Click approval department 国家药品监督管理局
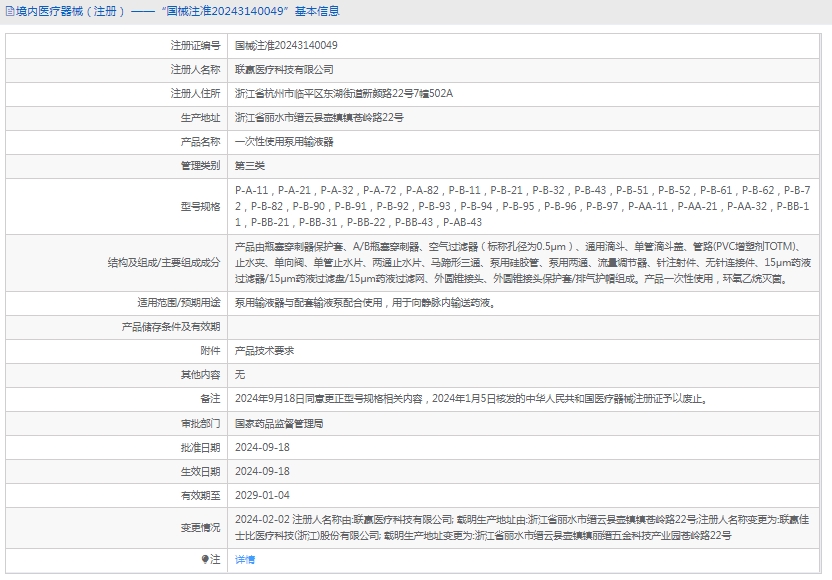 (279, 423)
